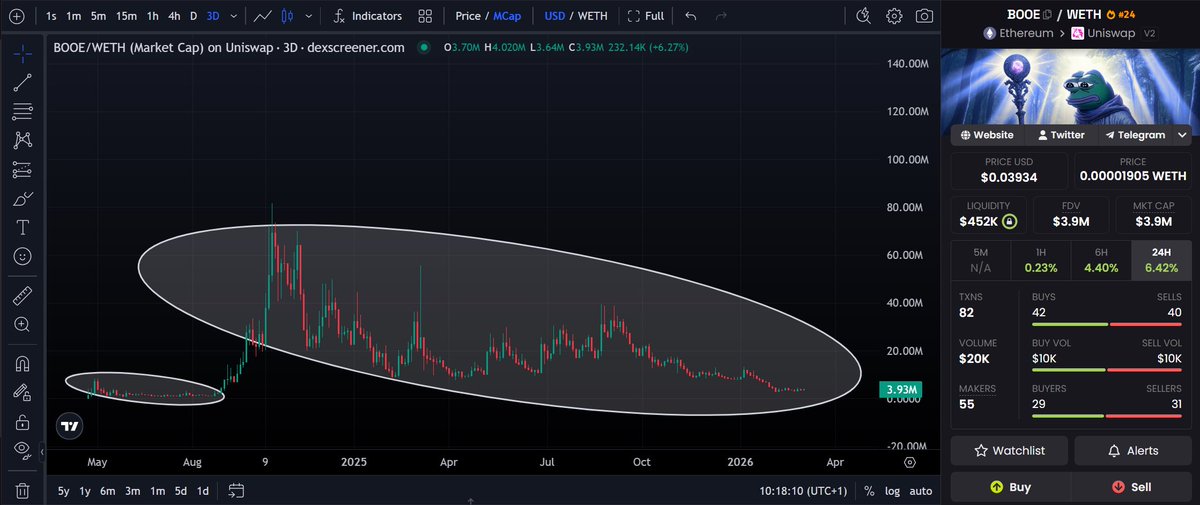Toggle auto scale on price axis

[921, 490]
